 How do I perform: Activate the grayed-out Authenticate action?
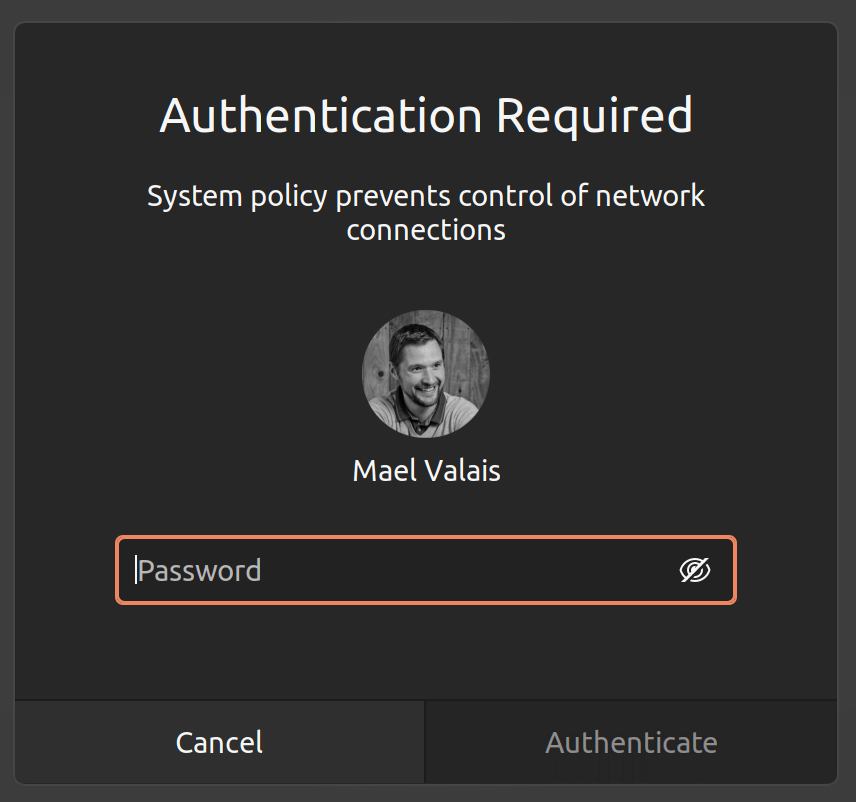click(631, 742)
